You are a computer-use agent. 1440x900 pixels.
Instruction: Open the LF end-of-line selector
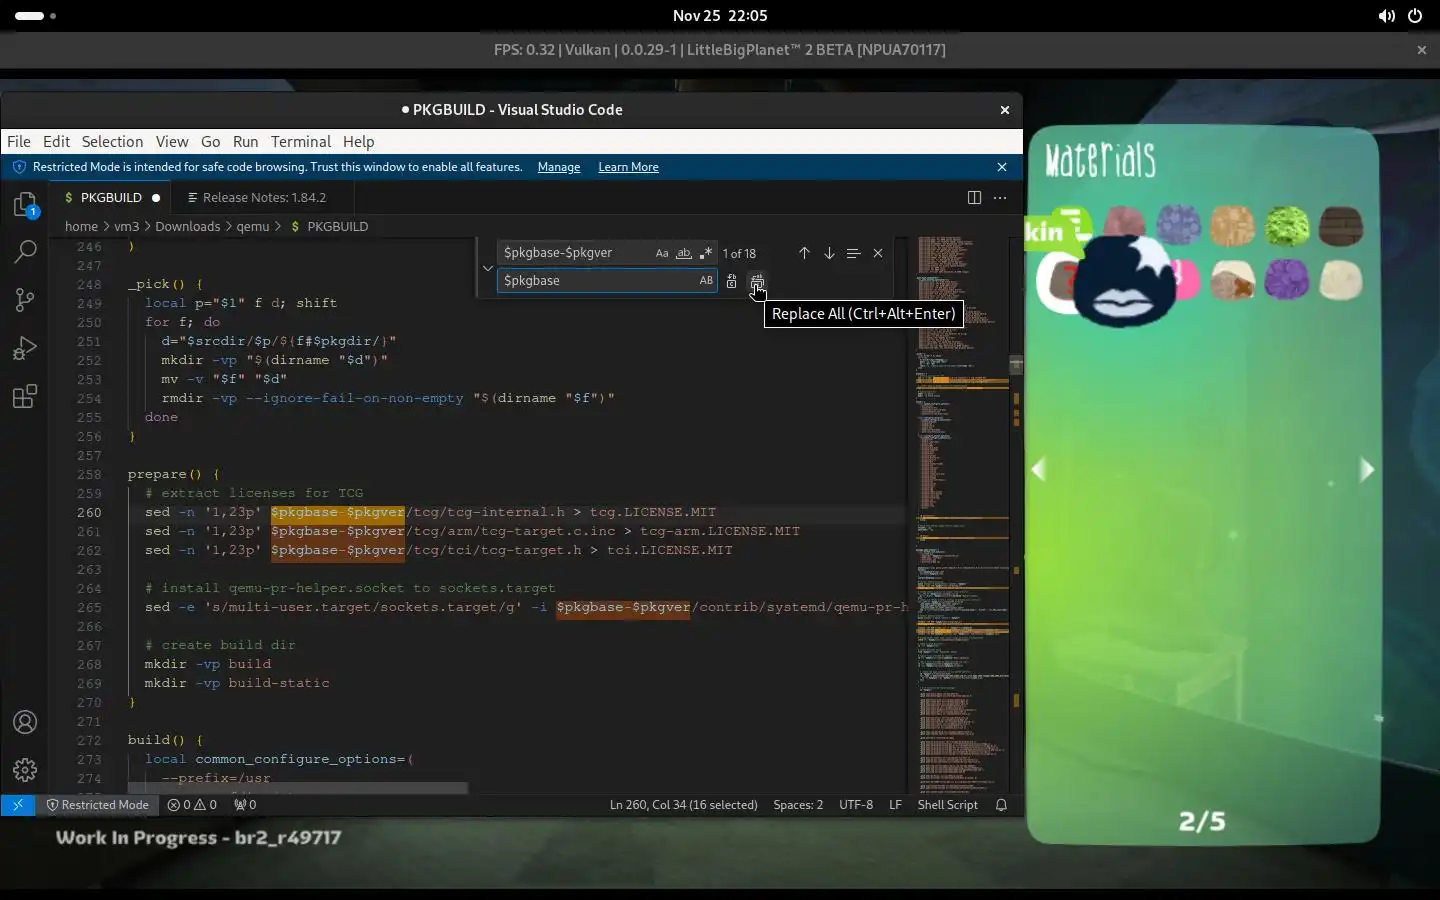(895, 805)
